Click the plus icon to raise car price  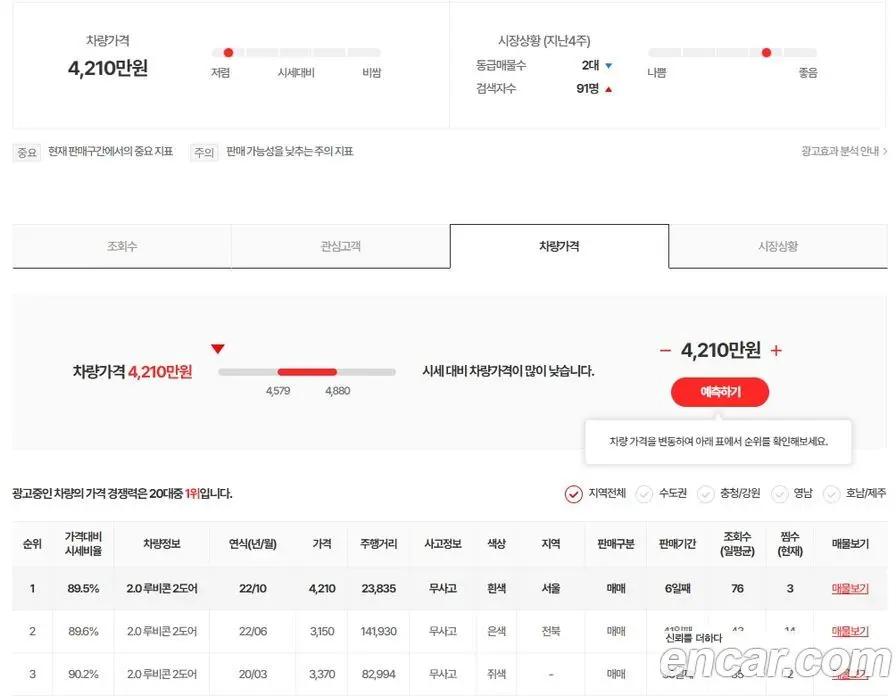[x=776, y=350]
